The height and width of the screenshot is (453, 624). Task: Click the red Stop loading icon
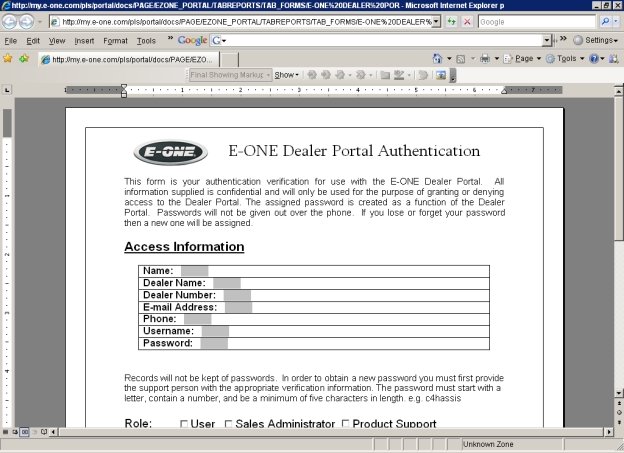coord(468,21)
